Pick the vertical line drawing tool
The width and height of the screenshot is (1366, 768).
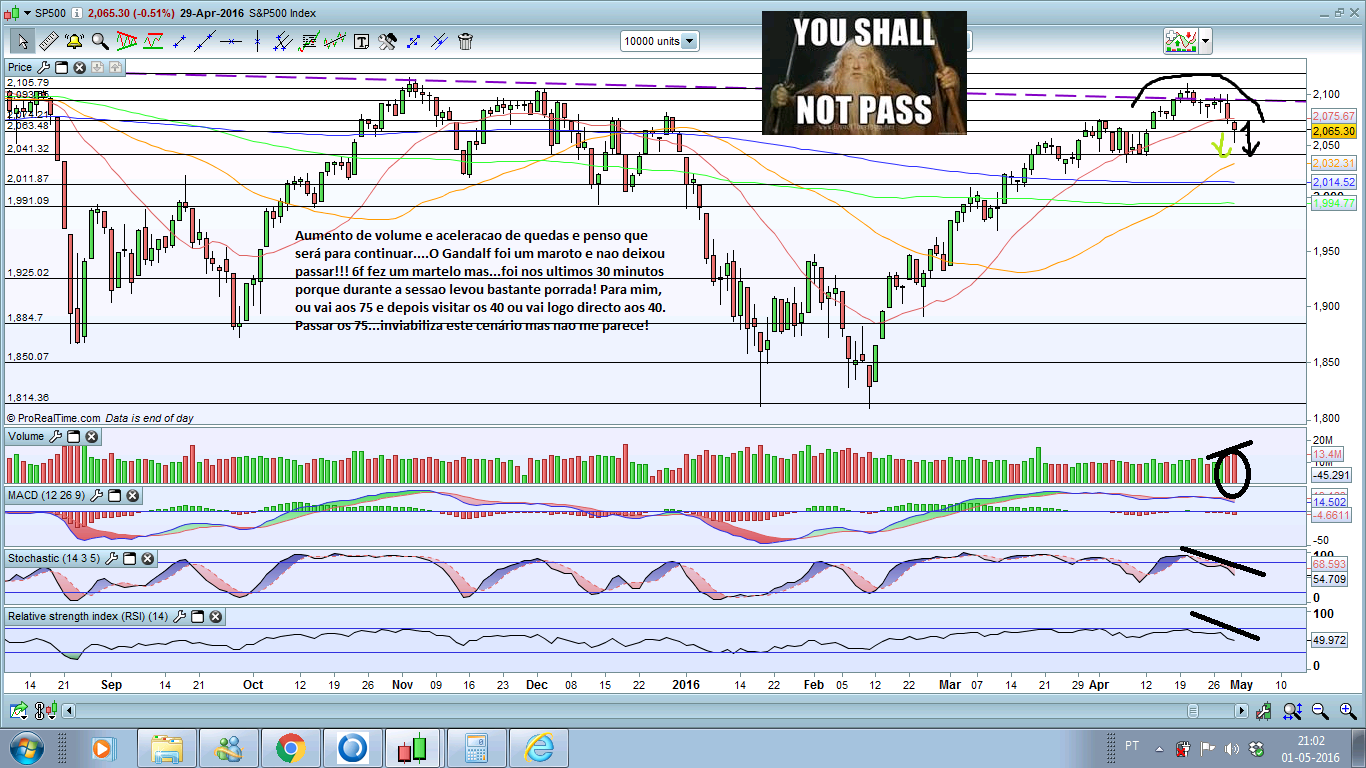pos(257,41)
